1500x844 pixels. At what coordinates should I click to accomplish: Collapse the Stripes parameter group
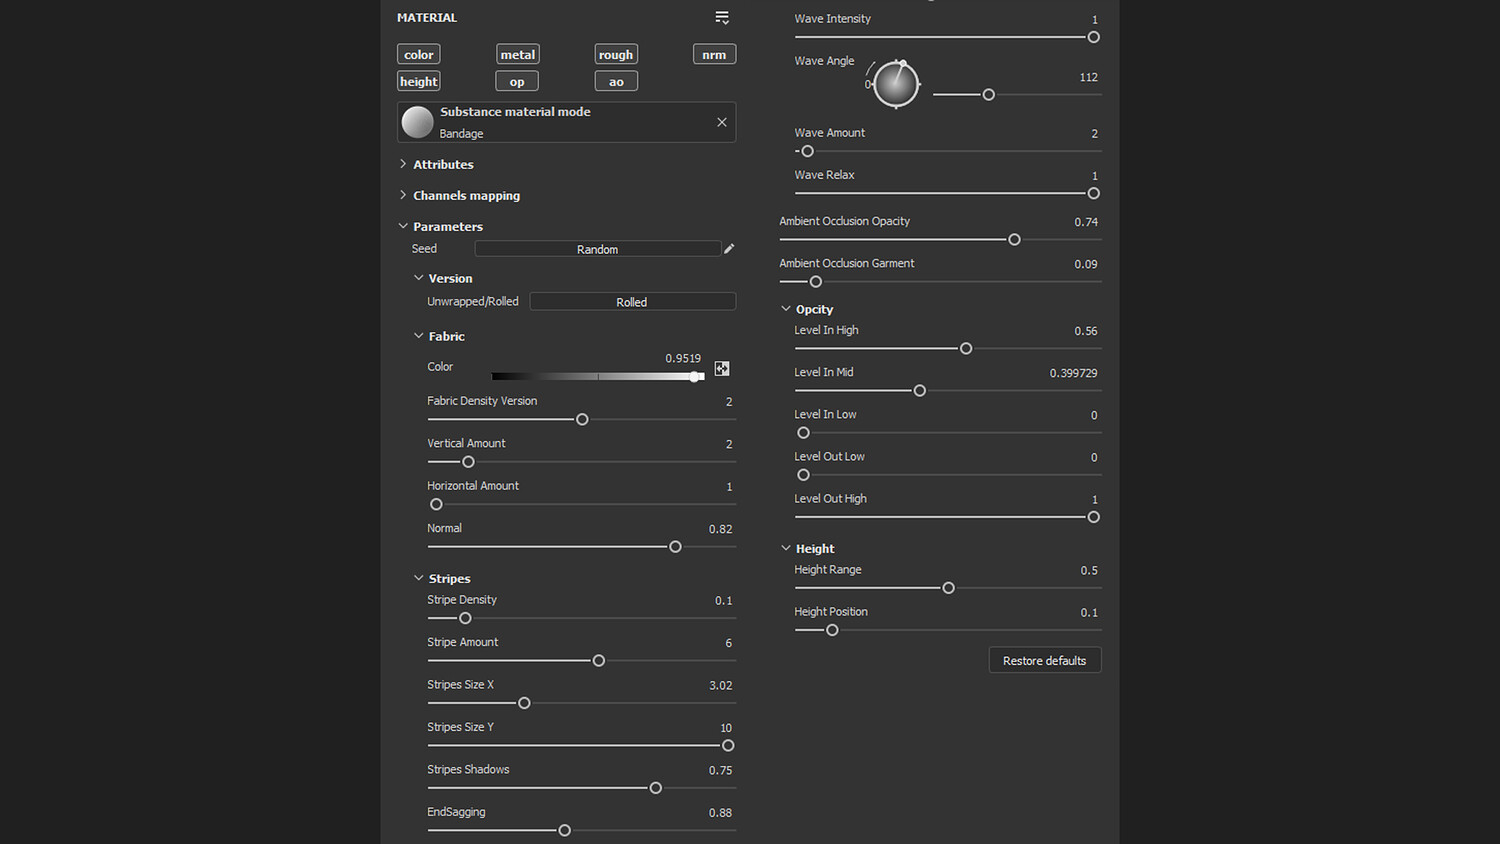pos(419,578)
